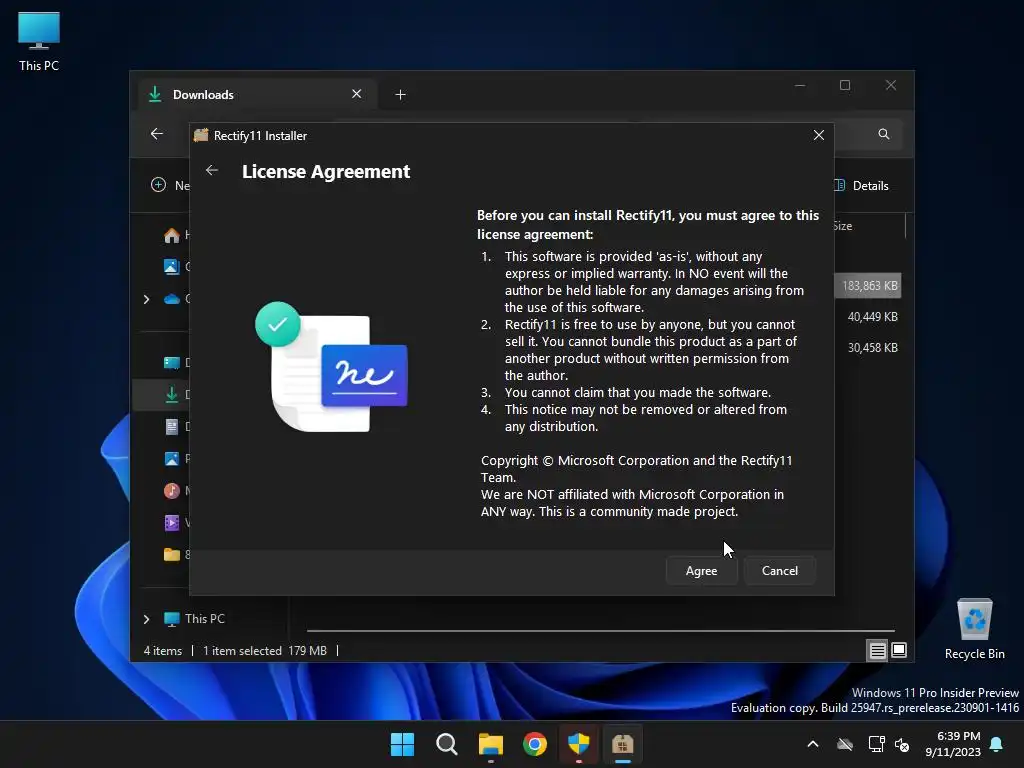This screenshot has height=768, width=1024.
Task: Click the muted volume tray icon
Action: [x=902, y=744]
